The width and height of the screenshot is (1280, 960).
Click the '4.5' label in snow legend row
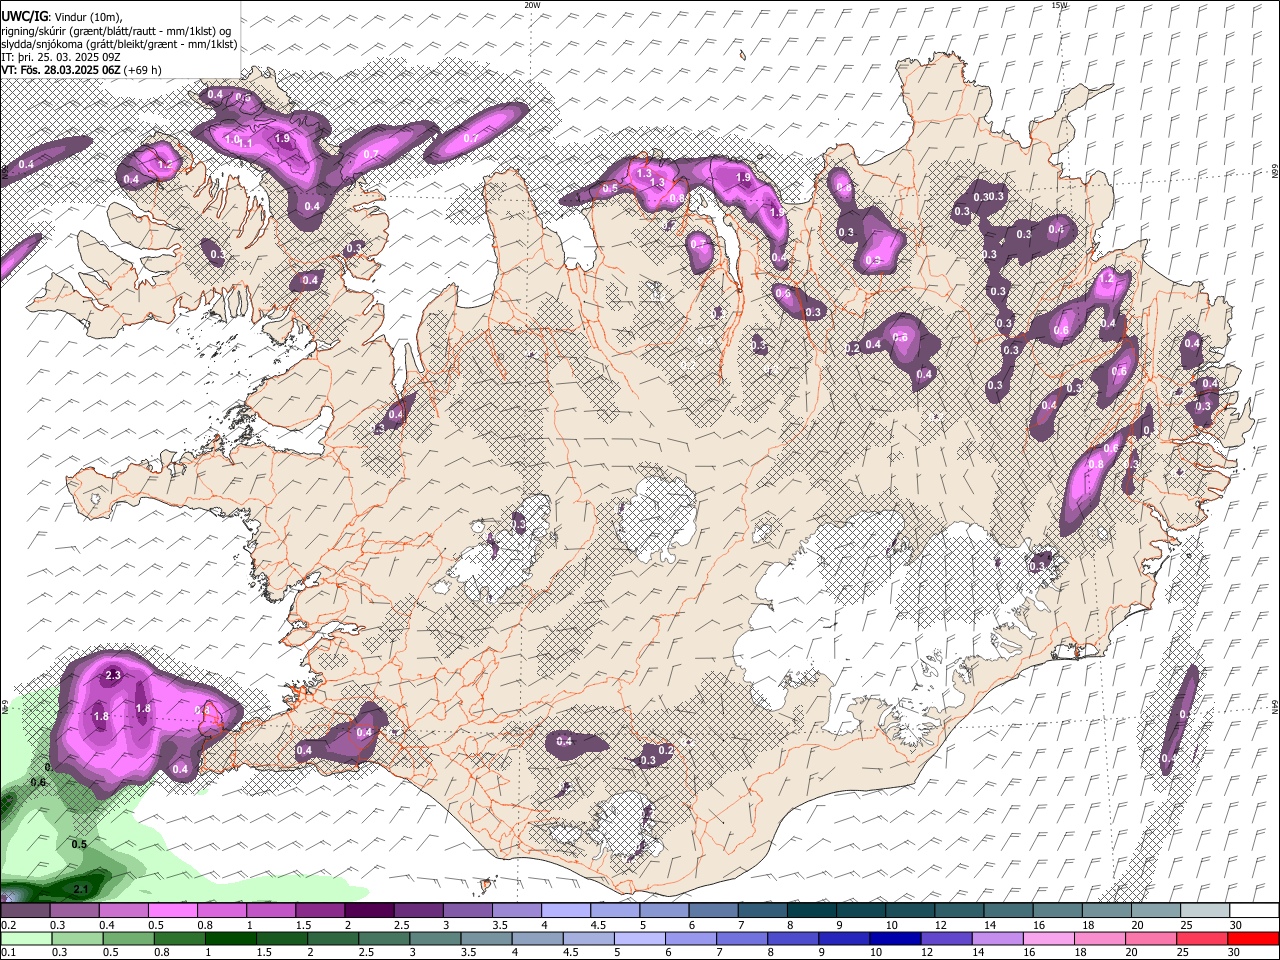(598, 925)
